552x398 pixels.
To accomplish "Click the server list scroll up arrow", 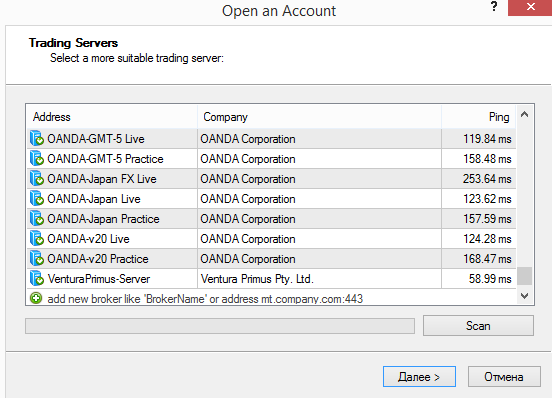I will (524, 115).
